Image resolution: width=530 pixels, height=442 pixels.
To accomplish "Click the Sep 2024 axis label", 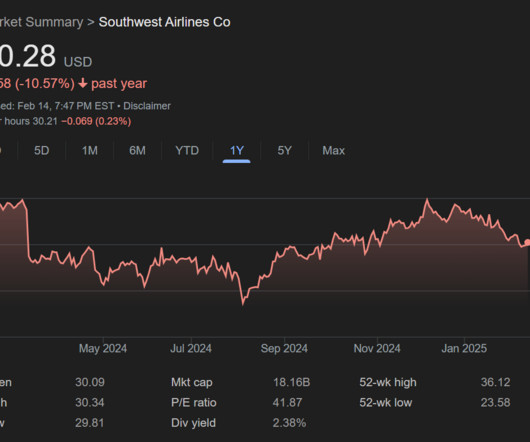I will (x=284, y=348).
